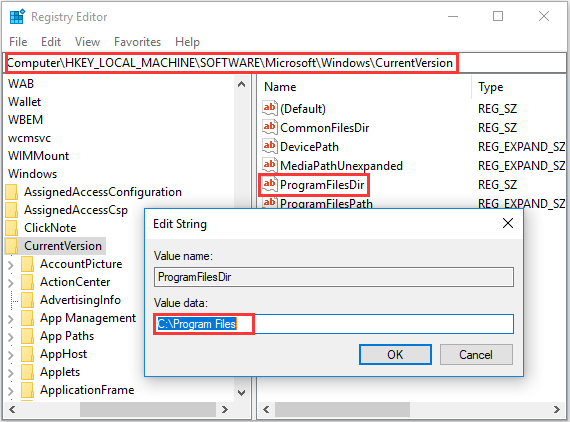This screenshot has width=570, height=422.
Task: Select the WAB tree item
Action: (x=21, y=84)
